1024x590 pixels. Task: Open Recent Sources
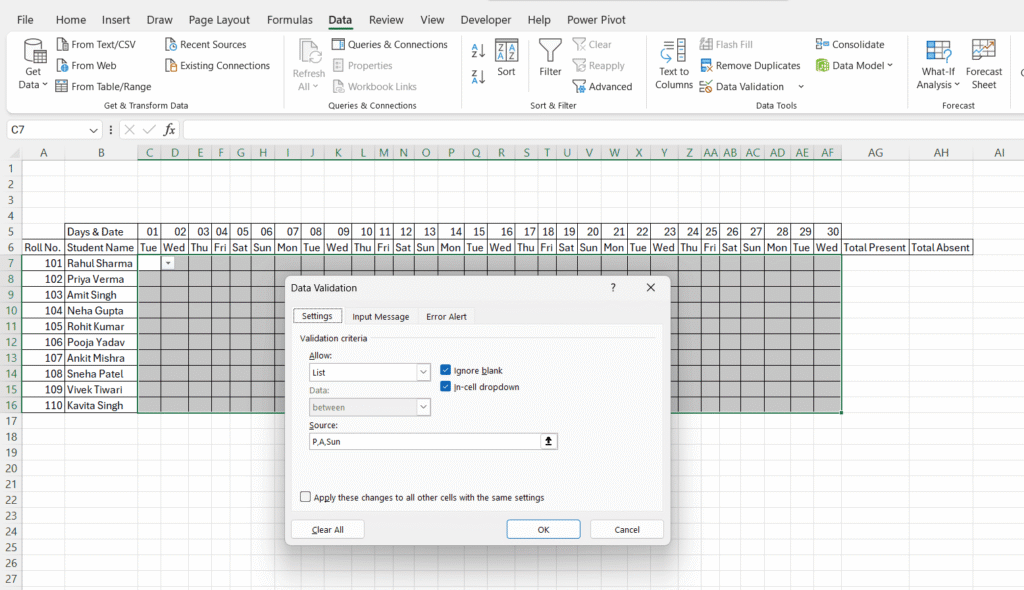206,44
